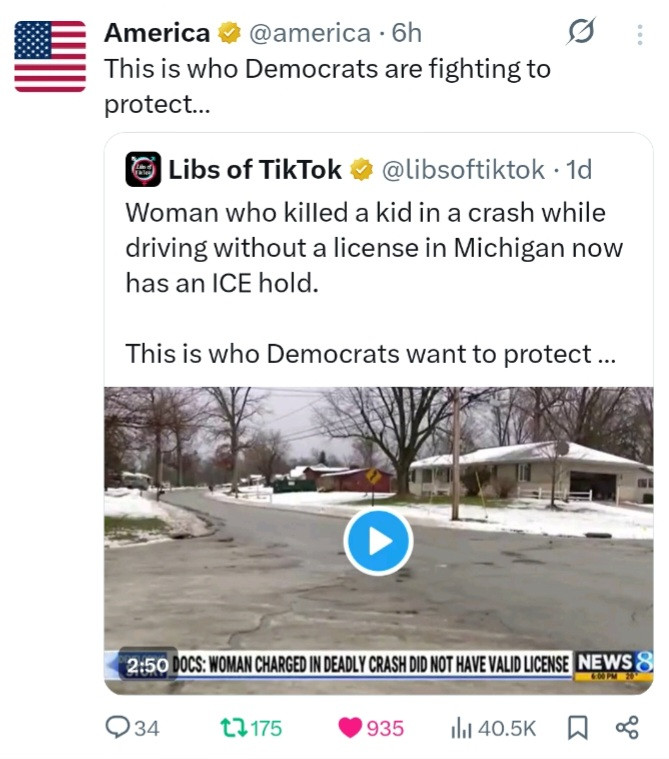
Task: Open the quoted tweet's 1d timestamp
Action: (x=579, y=170)
